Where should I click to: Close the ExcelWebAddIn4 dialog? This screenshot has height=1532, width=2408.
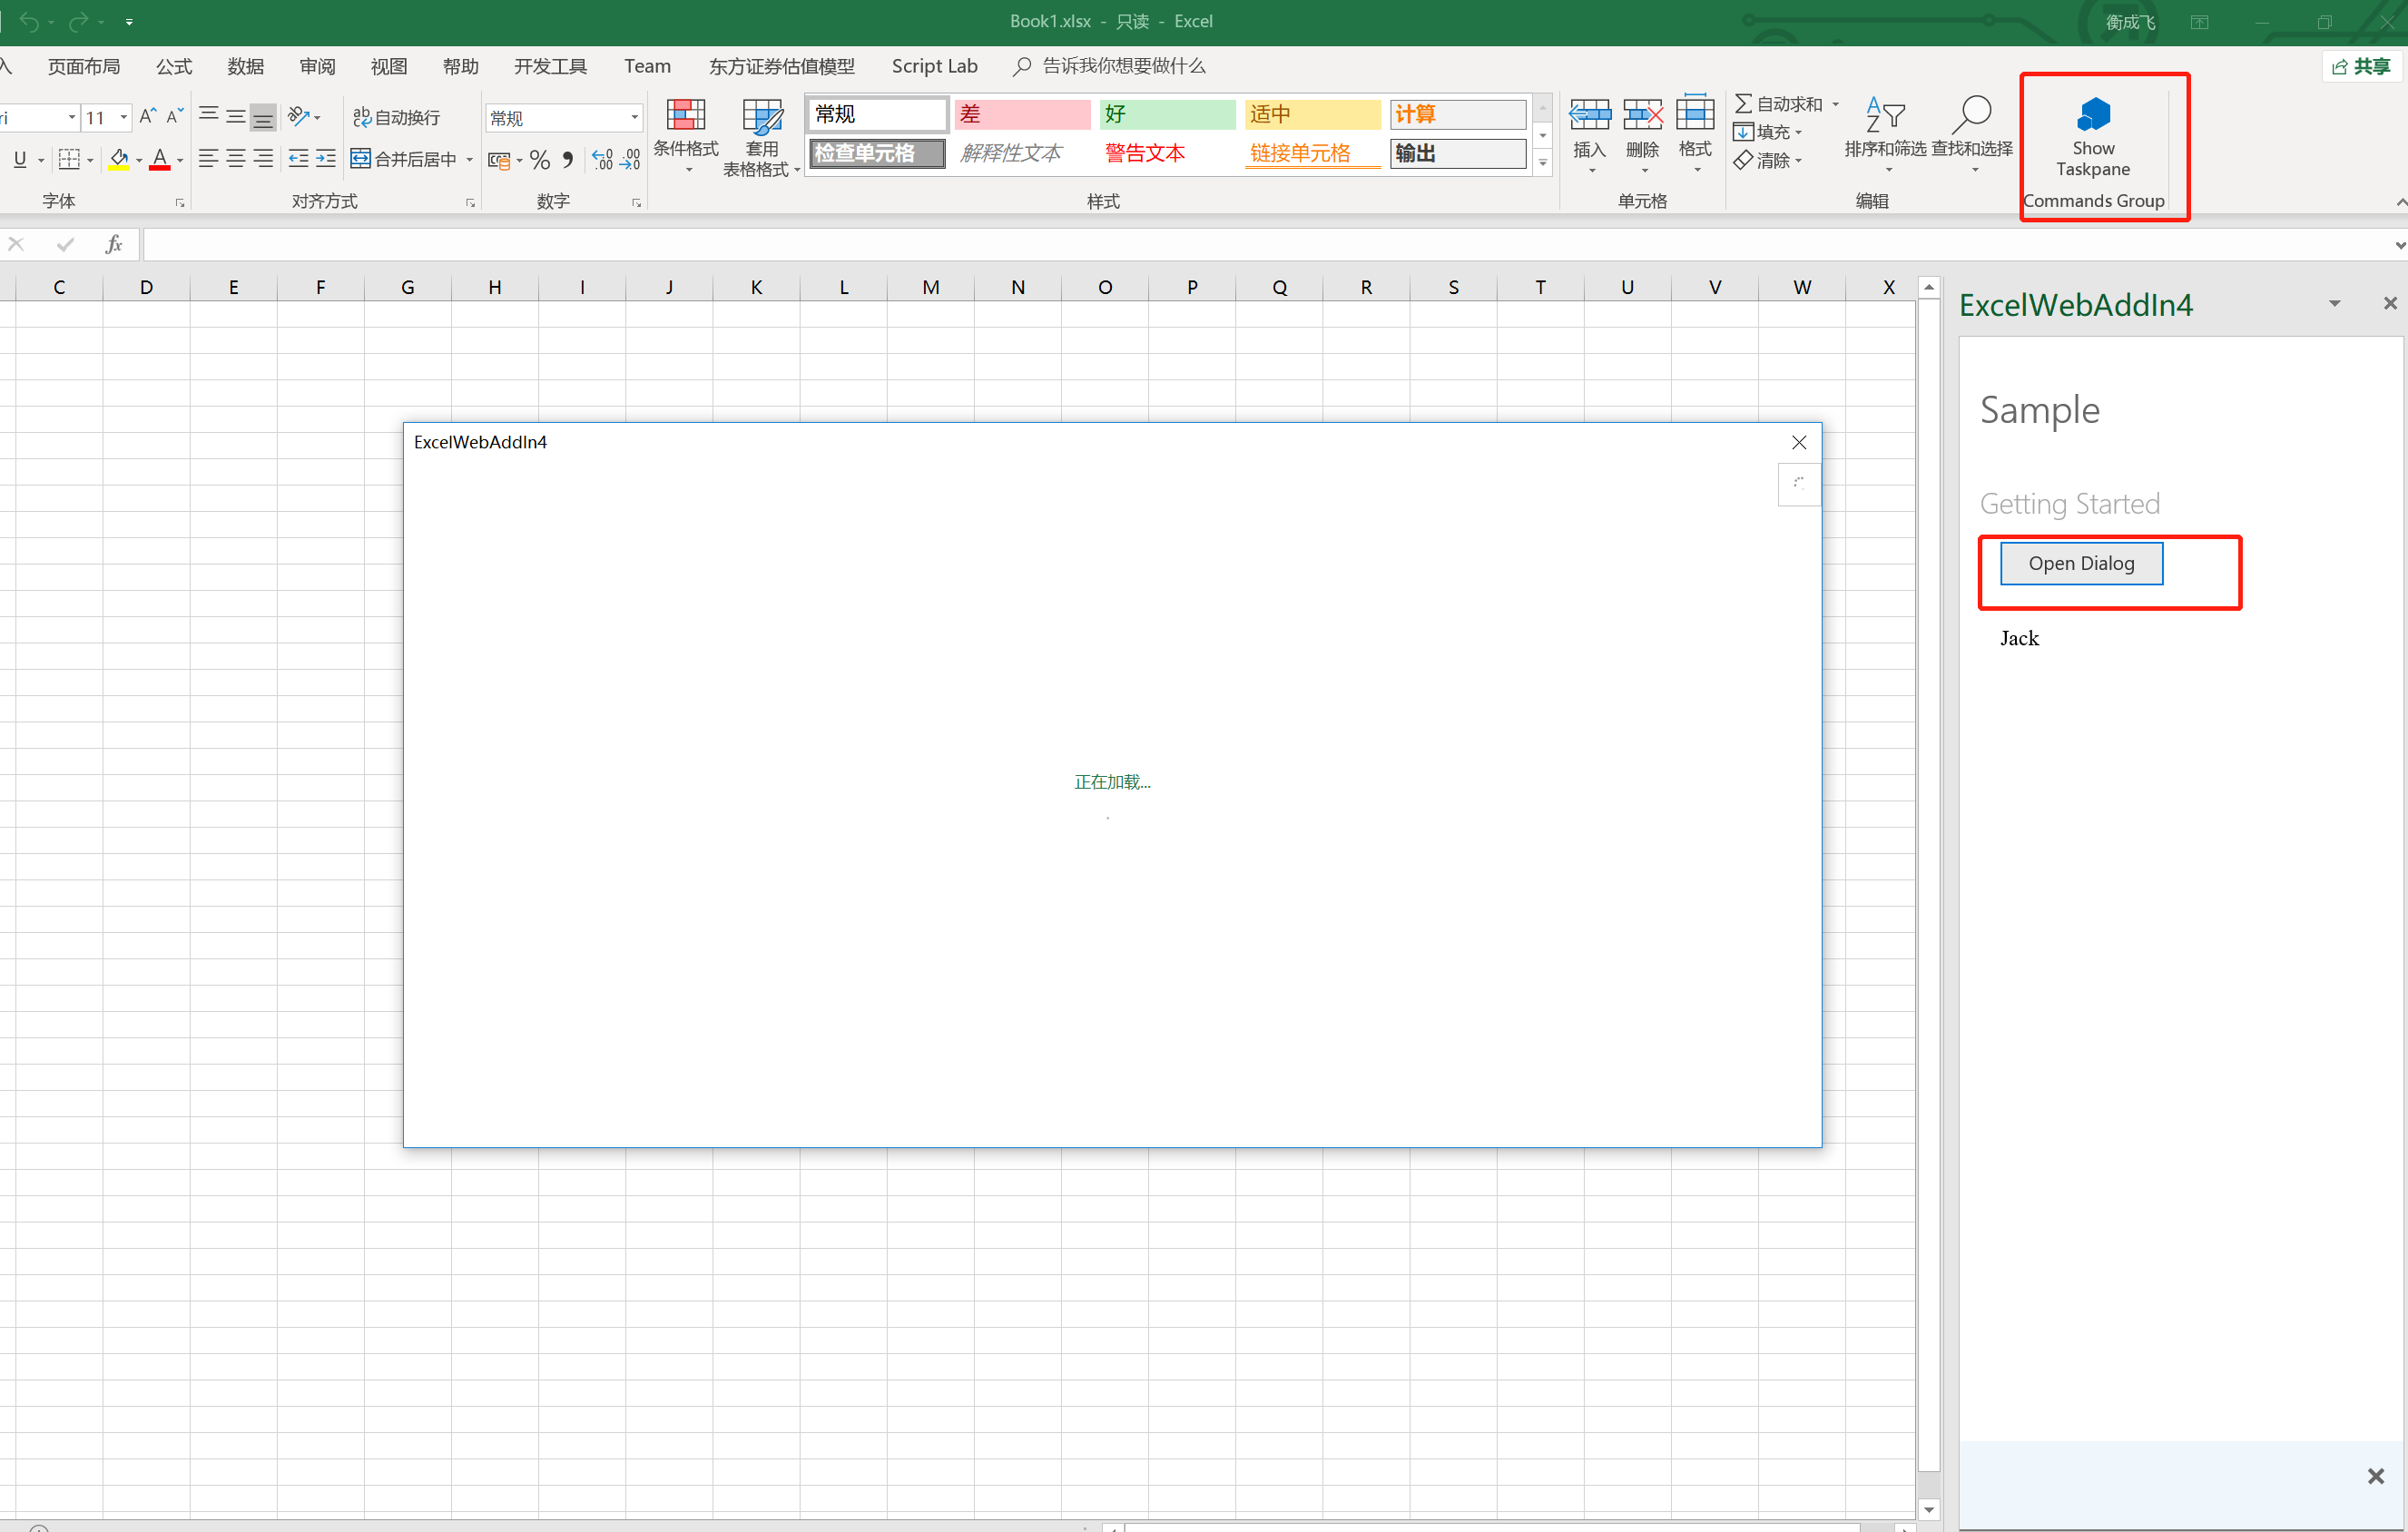[x=1798, y=442]
